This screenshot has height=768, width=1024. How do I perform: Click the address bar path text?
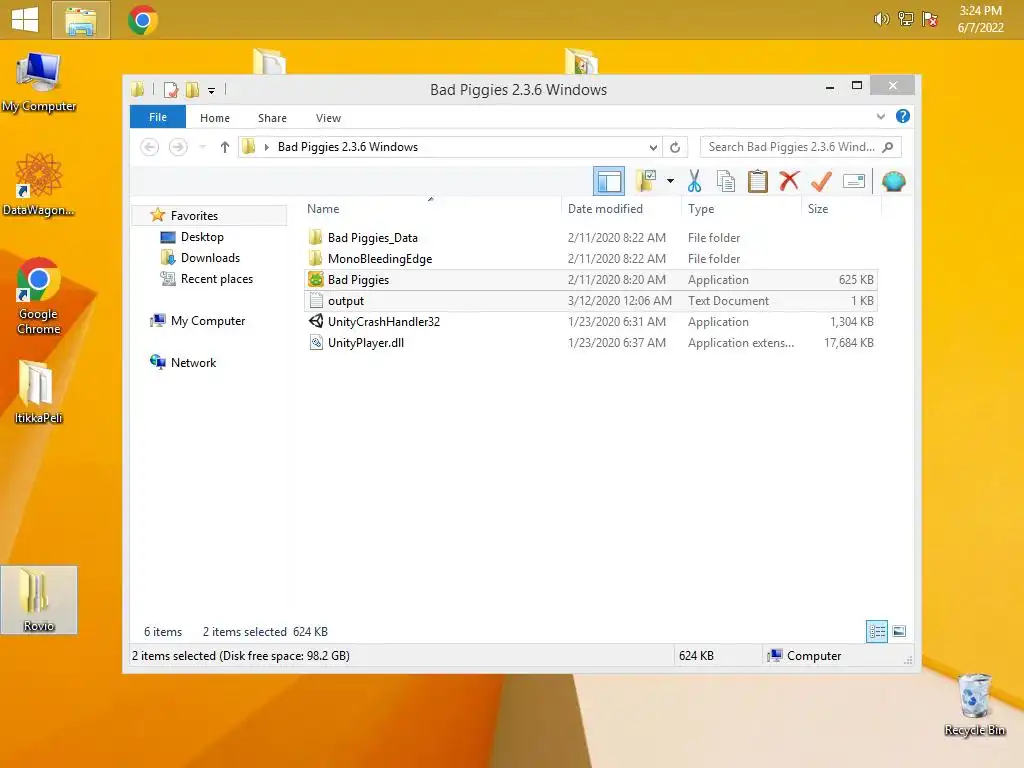coord(347,147)
